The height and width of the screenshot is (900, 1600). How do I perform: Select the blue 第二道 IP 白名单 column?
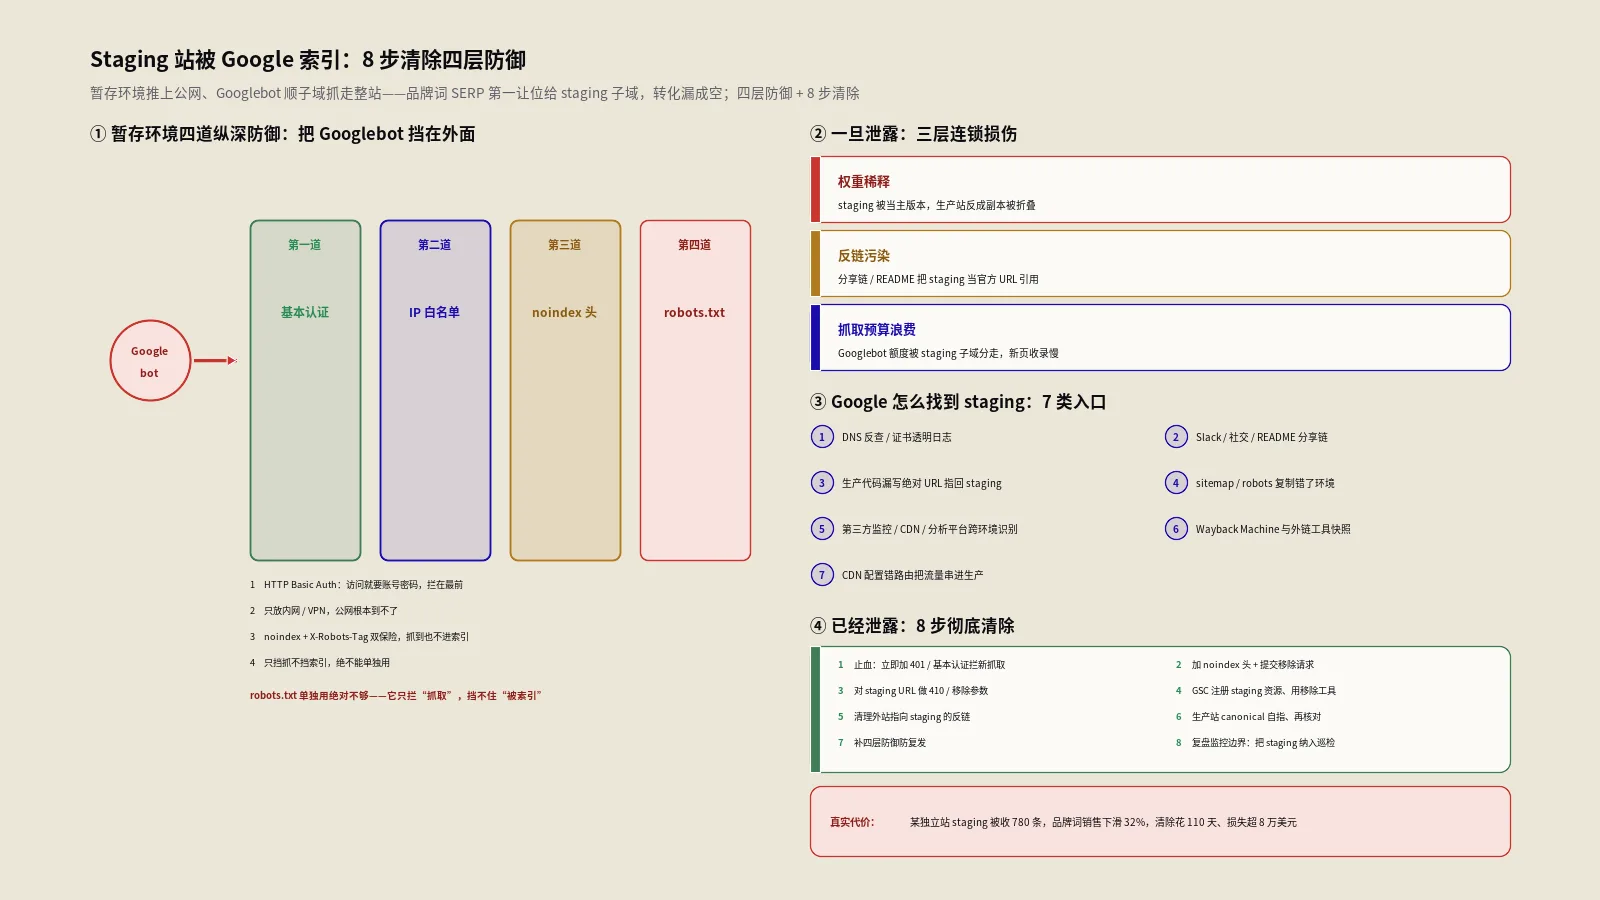click(435, 390)
